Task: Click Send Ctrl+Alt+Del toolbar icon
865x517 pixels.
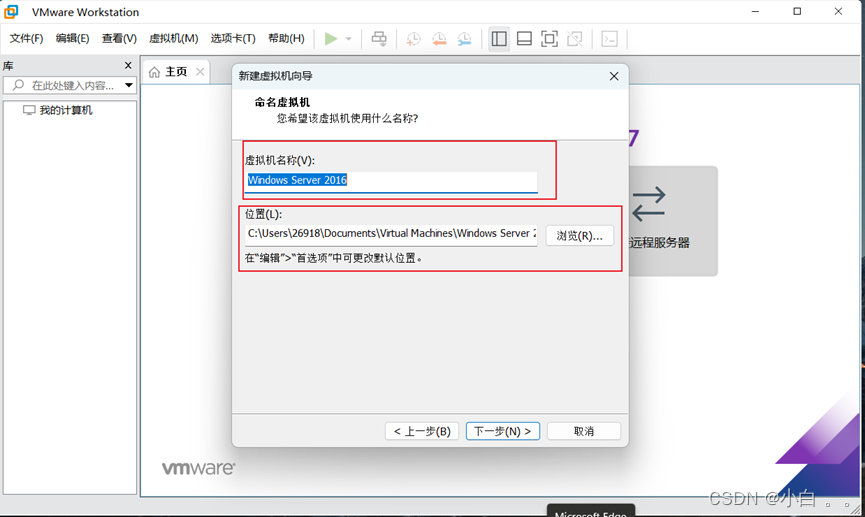Action: [379, 39]
